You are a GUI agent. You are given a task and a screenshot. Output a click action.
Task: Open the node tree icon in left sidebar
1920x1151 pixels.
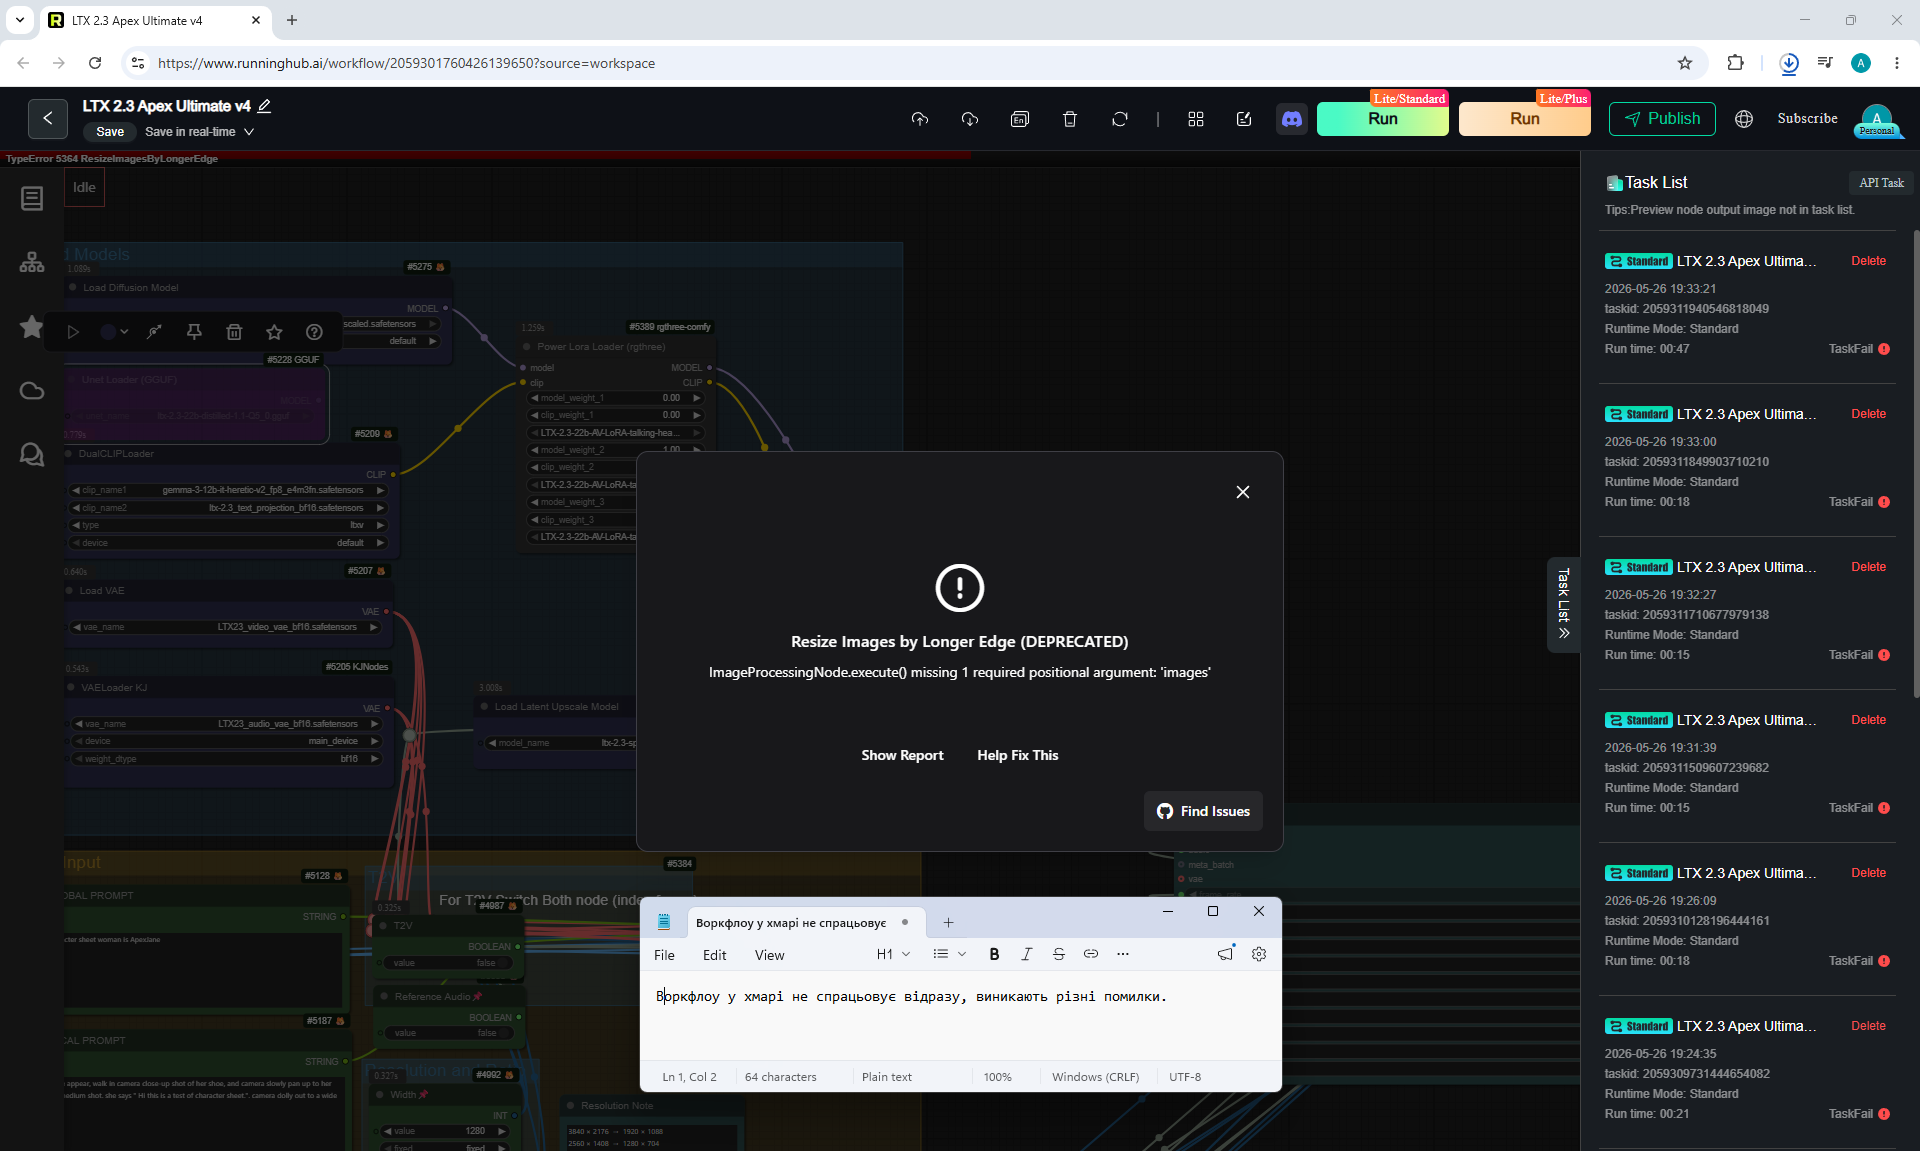32,262
